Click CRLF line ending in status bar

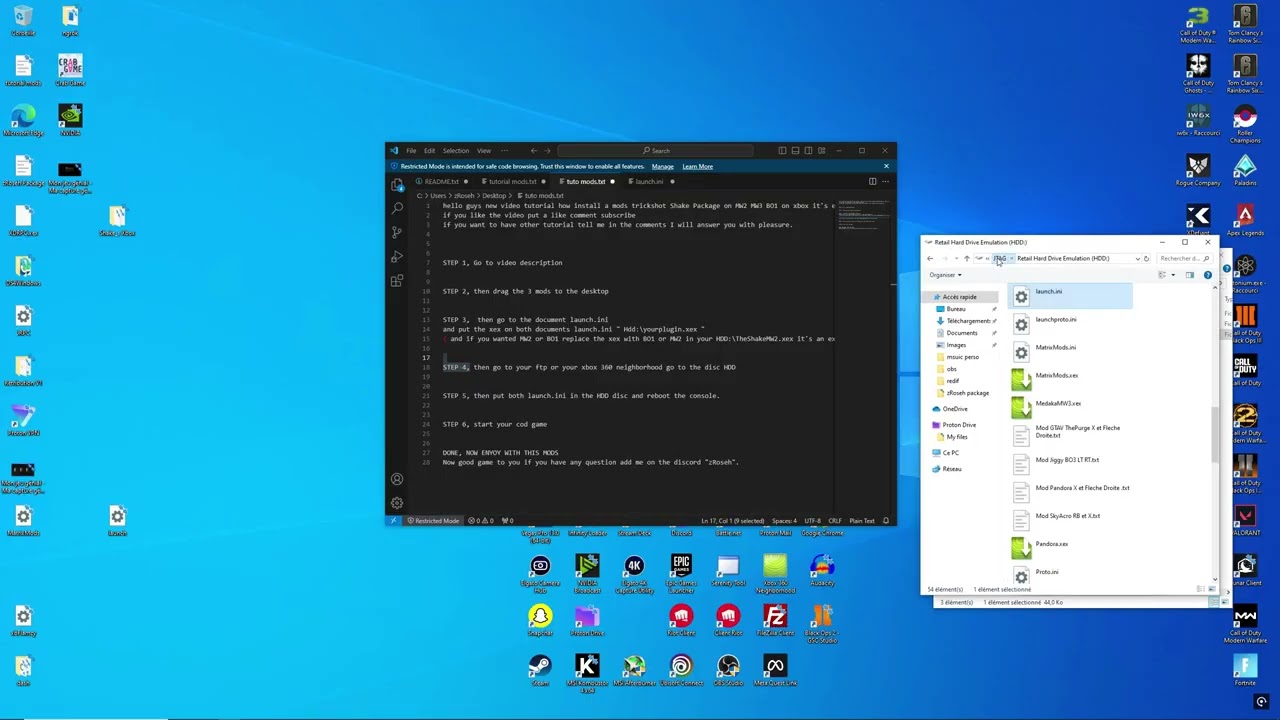(x=835, y=521)
